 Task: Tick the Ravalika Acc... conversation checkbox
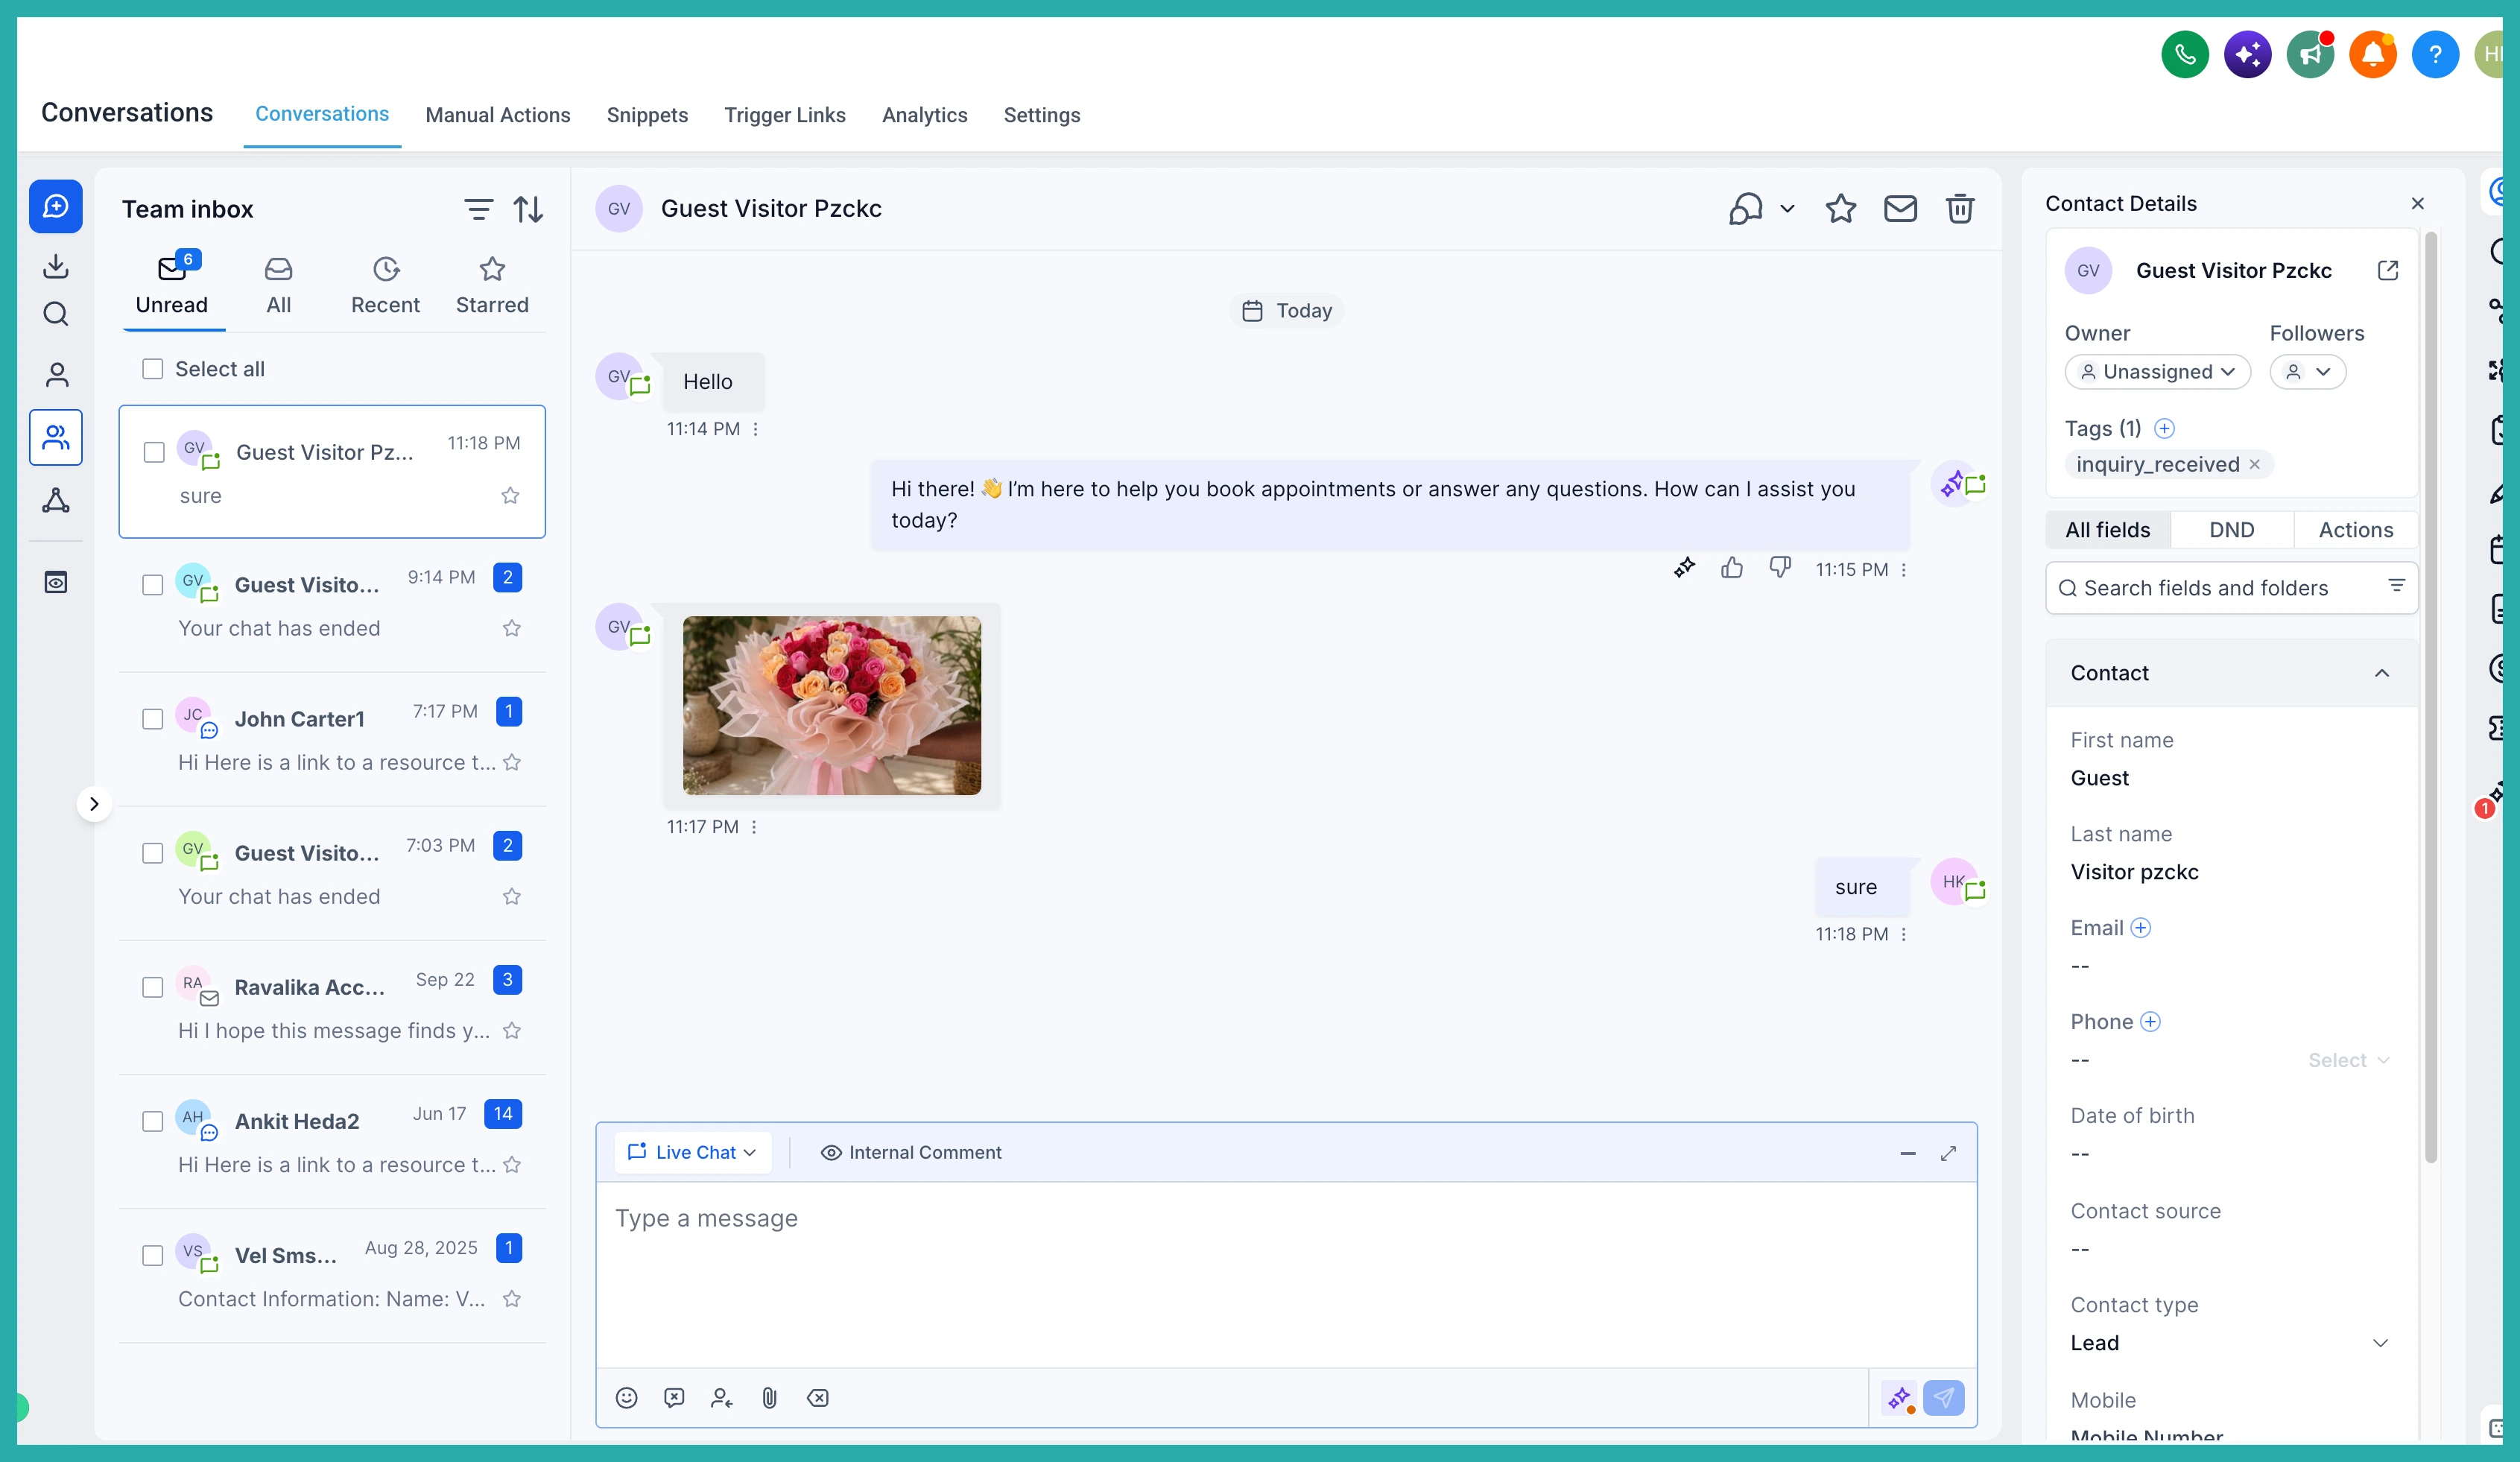pos(152,987)
